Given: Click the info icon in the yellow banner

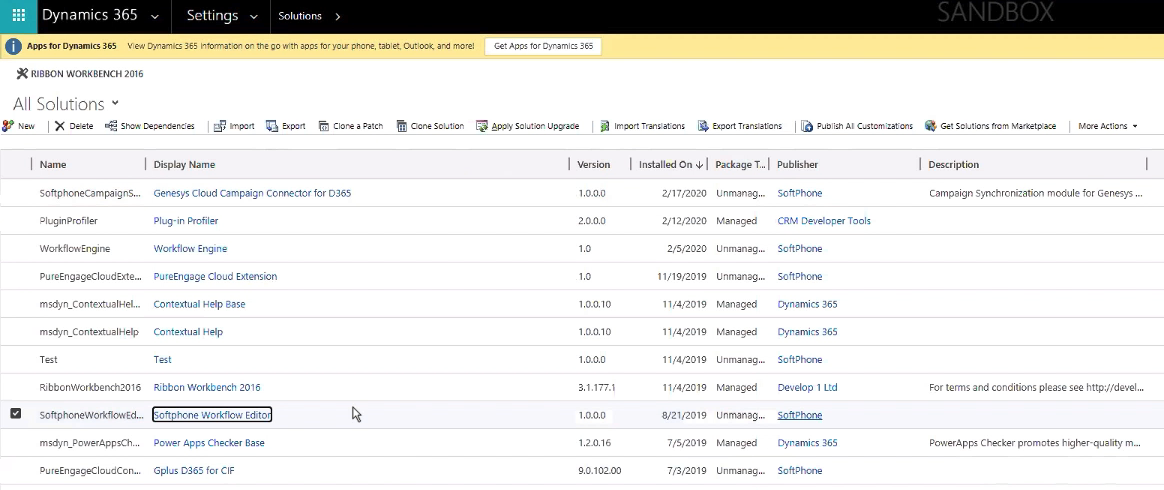Looking at the screenshot, I should click(13, 47).
